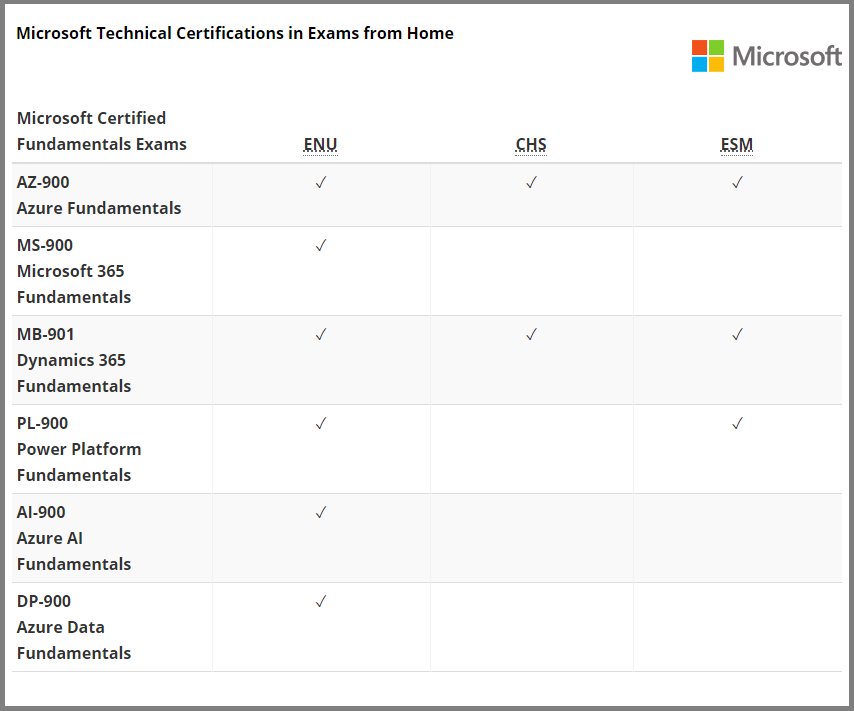Select the DP-900 Azure Data Fundamentals label
Screen dimensions: 854x711
point(74,627)
